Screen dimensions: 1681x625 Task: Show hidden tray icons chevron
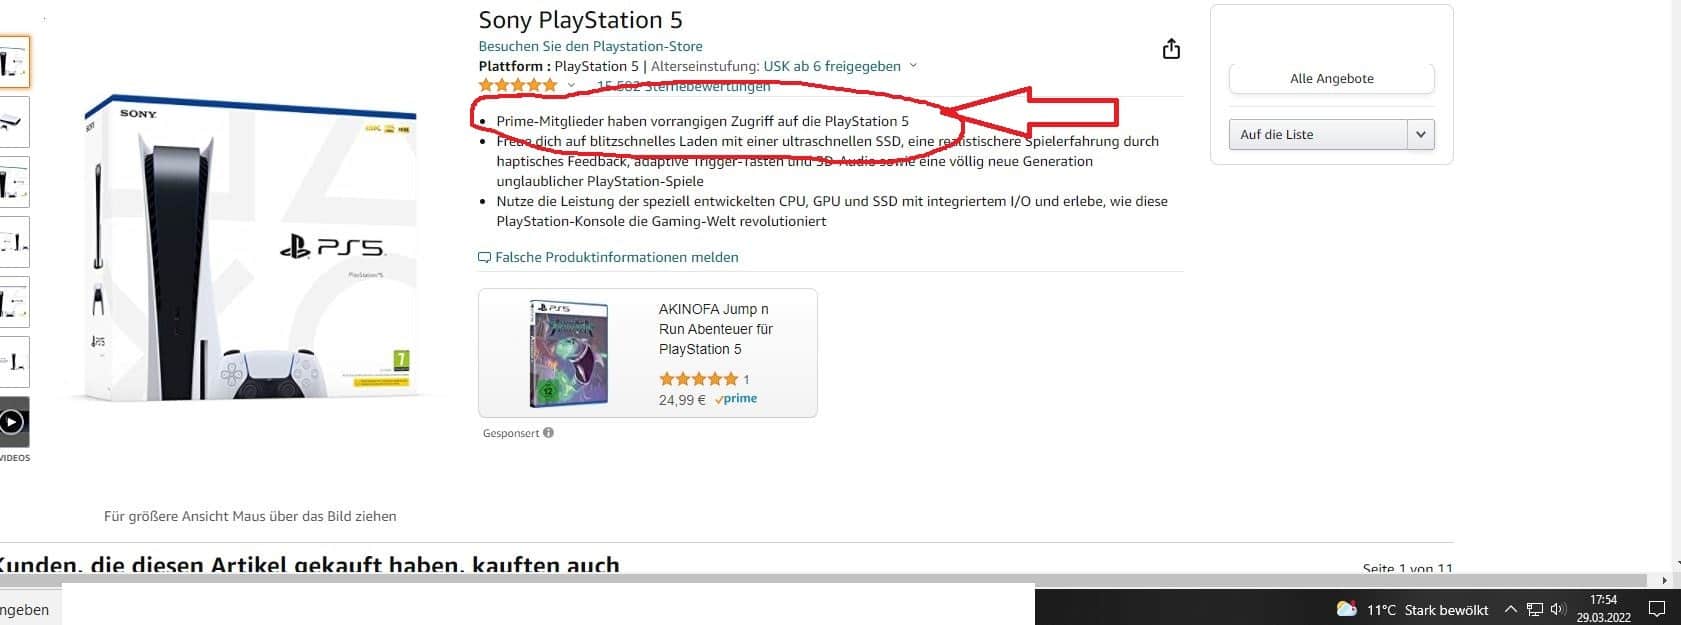pyautogui.click(x=1510, y=609)
